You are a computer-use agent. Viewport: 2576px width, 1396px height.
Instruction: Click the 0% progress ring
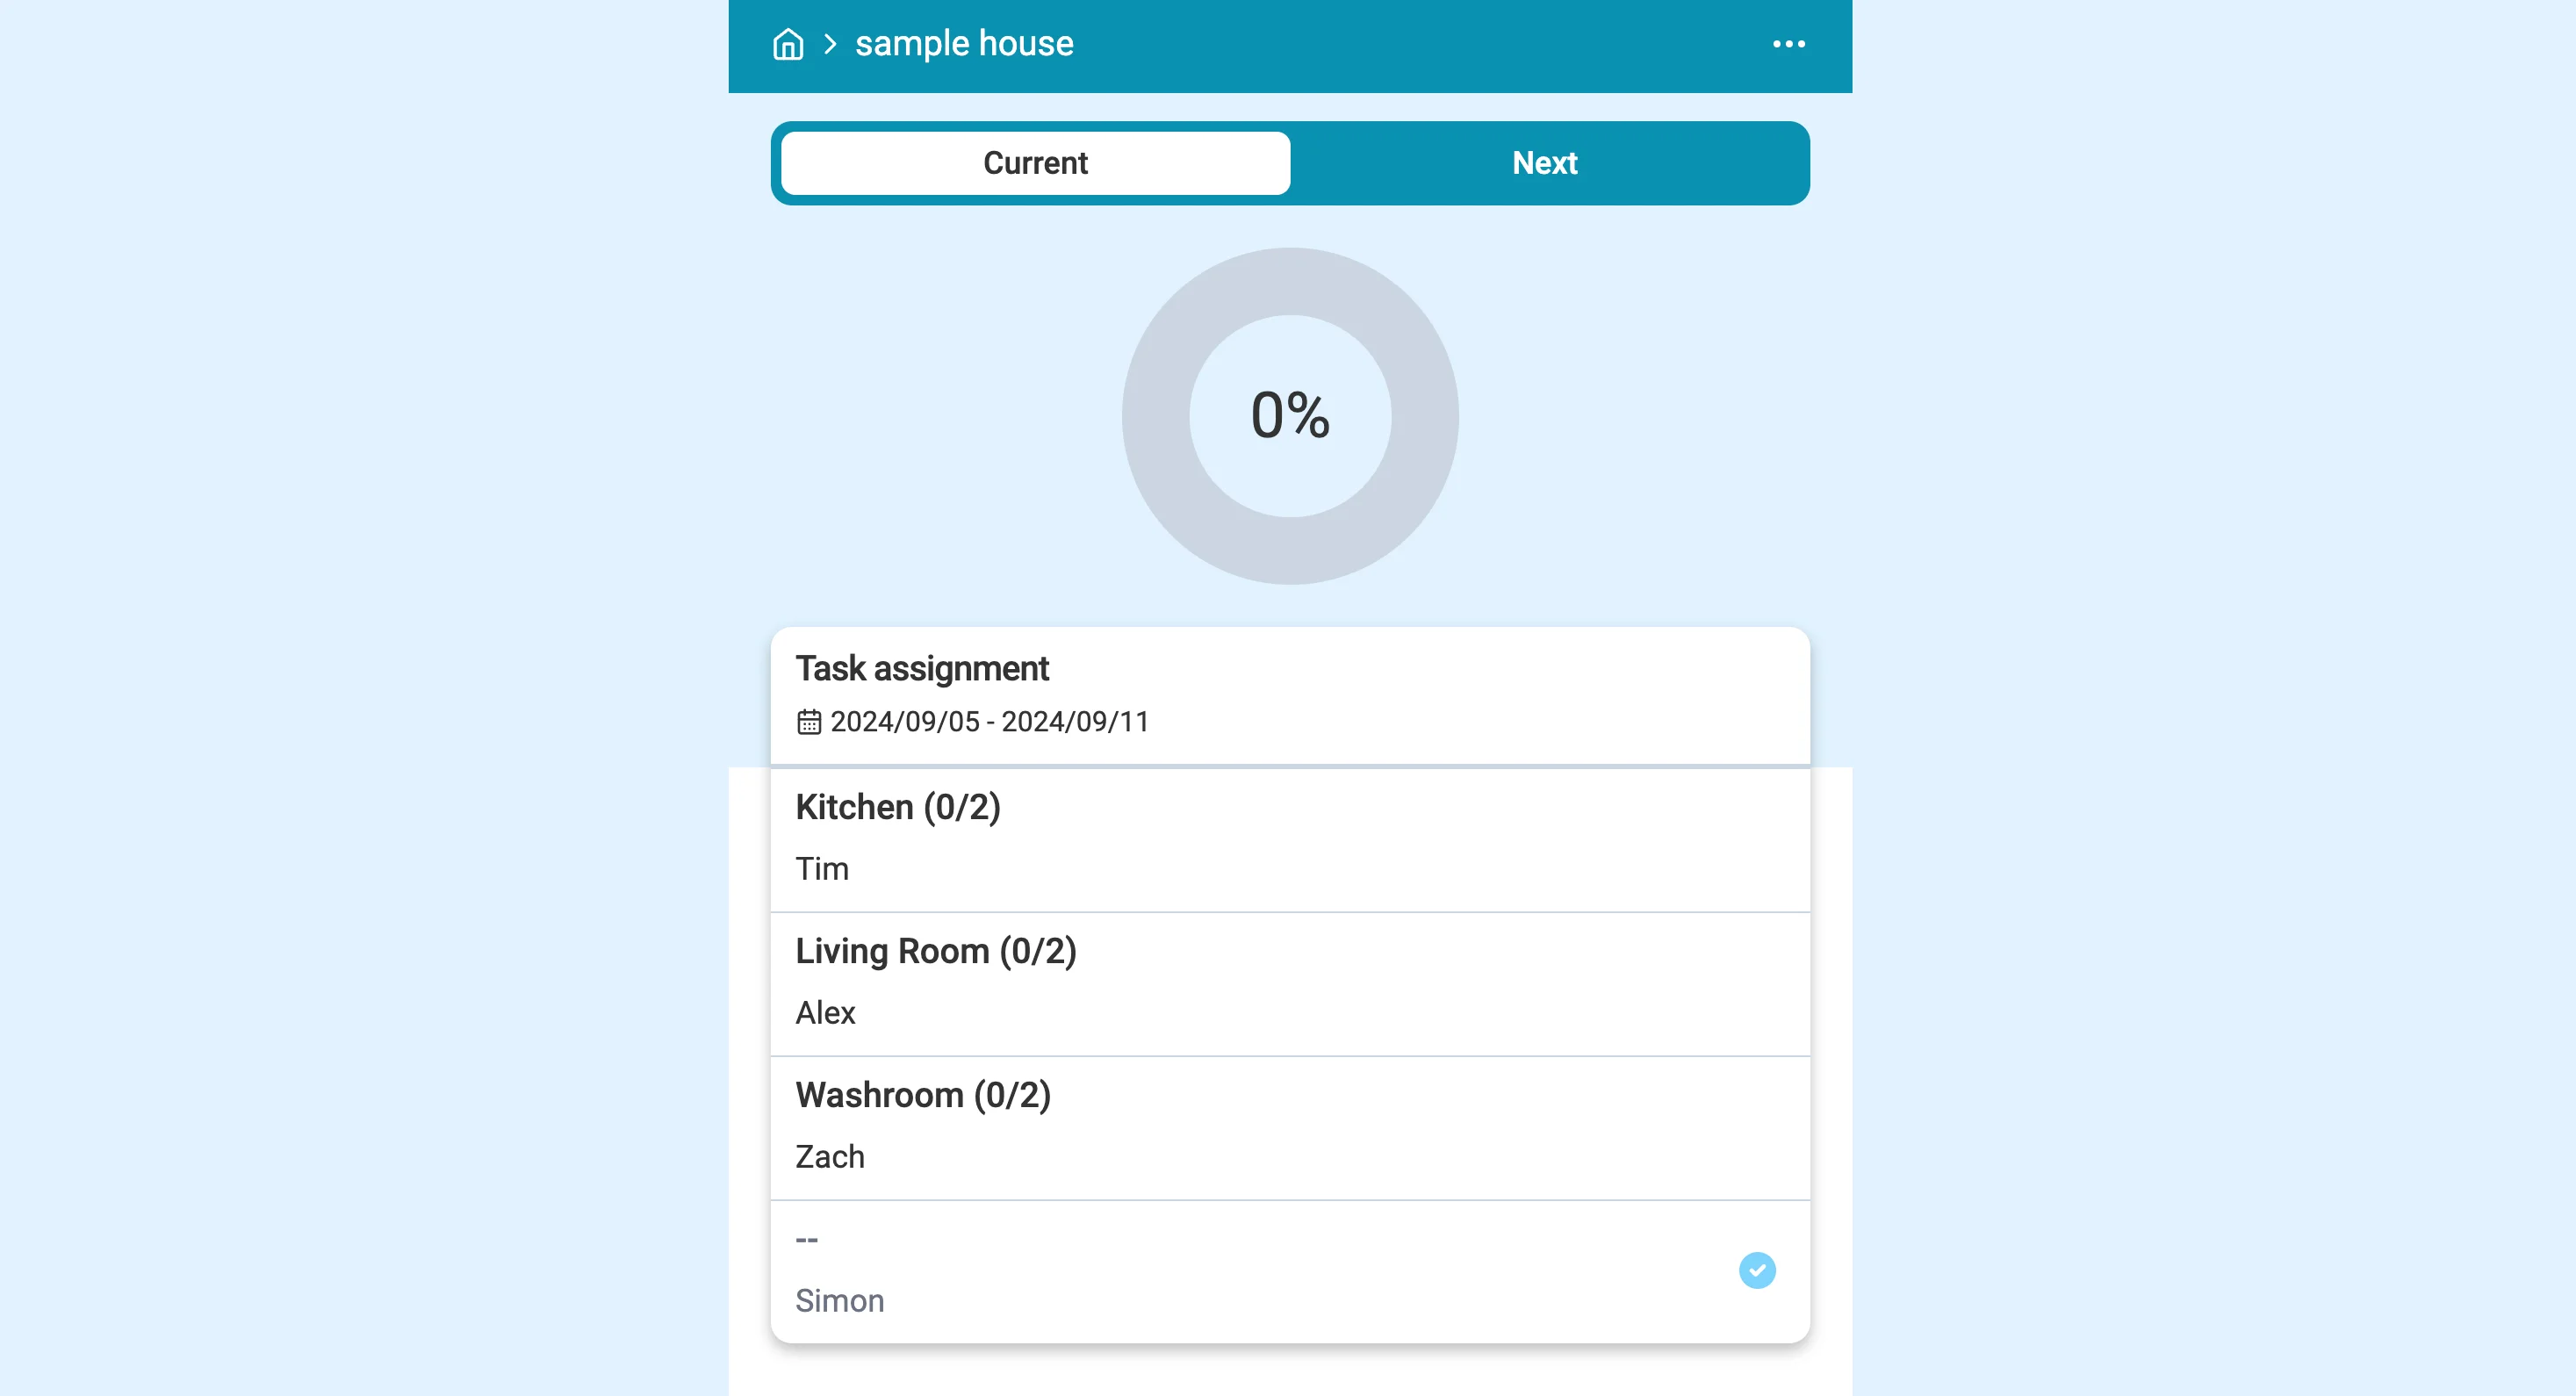(1290, 416)
